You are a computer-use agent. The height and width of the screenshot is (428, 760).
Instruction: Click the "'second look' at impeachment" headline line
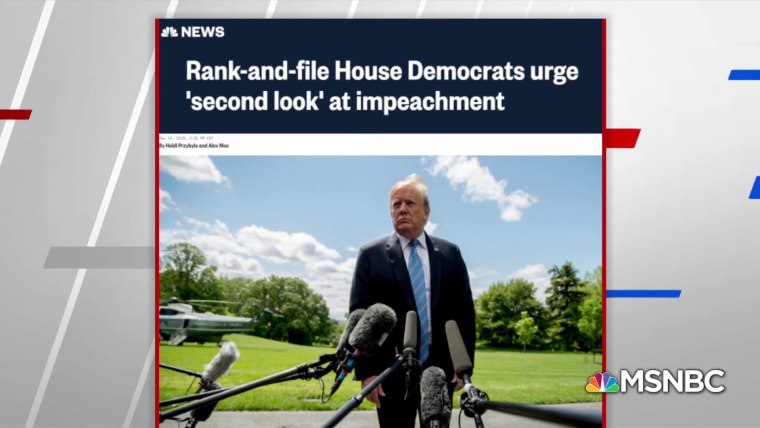[345, 101]
